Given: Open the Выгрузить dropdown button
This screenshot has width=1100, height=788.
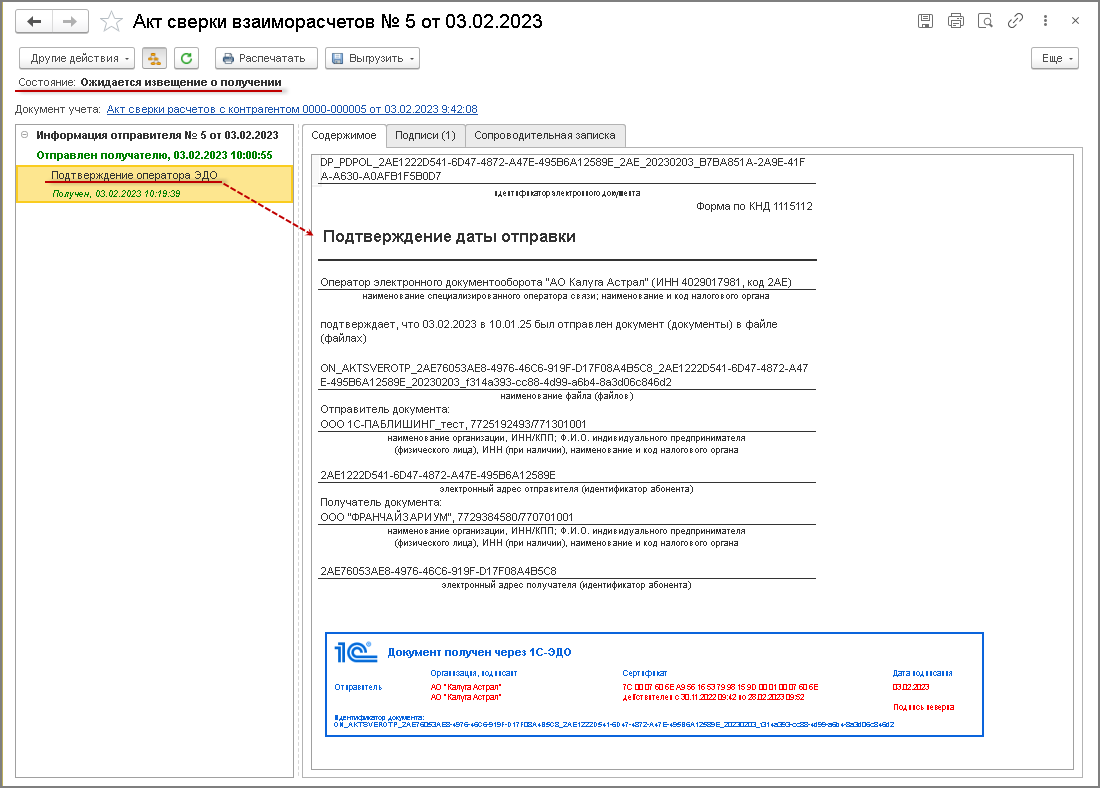Looking at the screenshot, I should (x=373, y=58).
